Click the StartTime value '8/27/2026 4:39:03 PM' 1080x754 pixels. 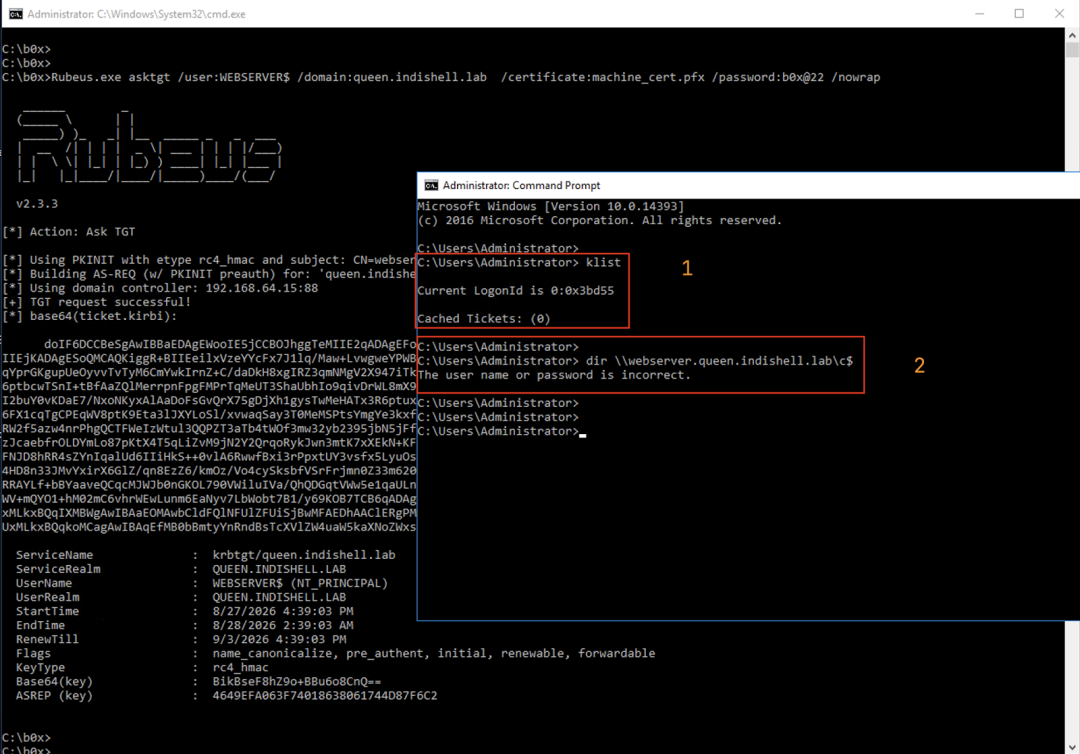[282, 611]
